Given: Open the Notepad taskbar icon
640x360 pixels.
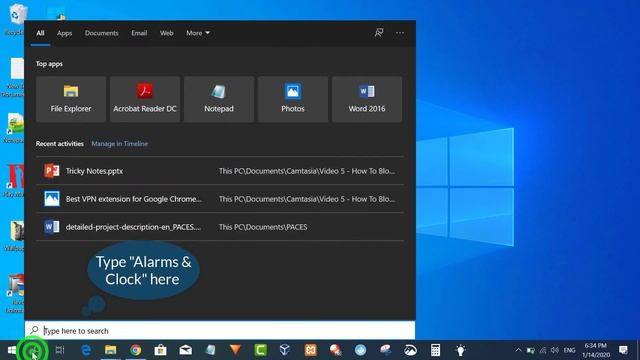Looking at the screenshot, I should coord(211,350).
